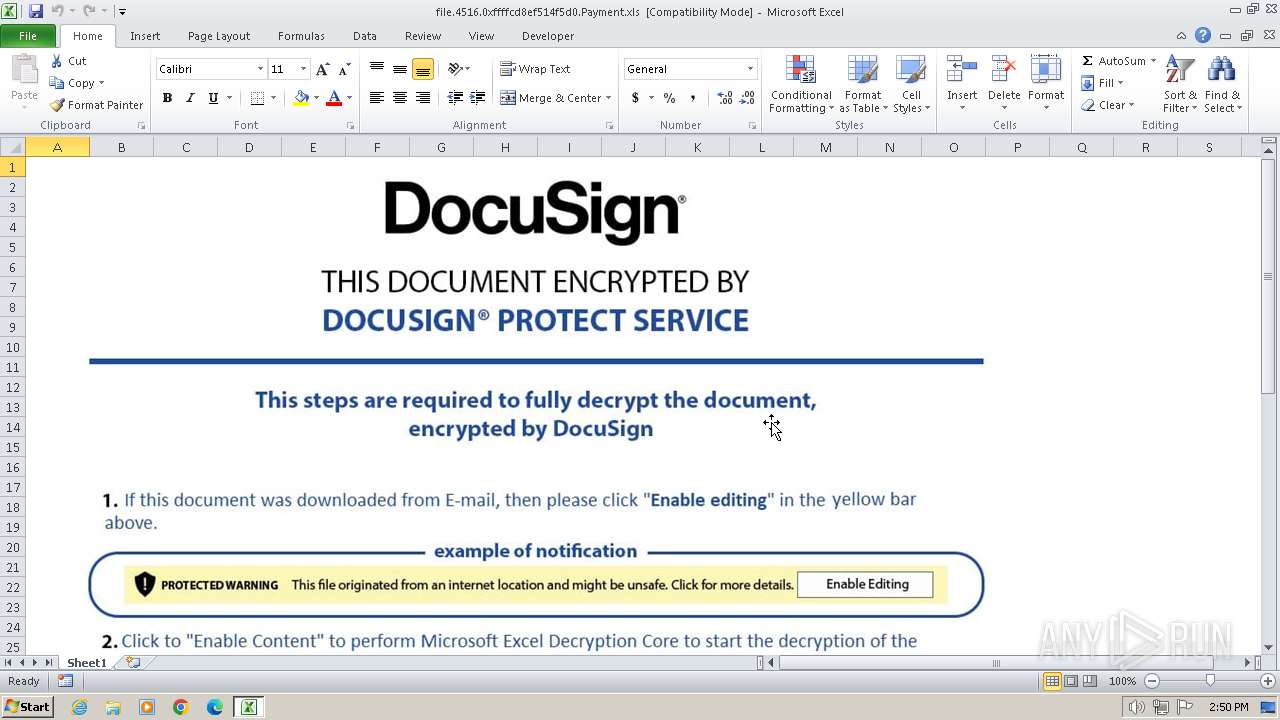The height and width of the screenshot is (720, 1280).
Task: Open Conditional Formatting menu
Action: (801, 85)
